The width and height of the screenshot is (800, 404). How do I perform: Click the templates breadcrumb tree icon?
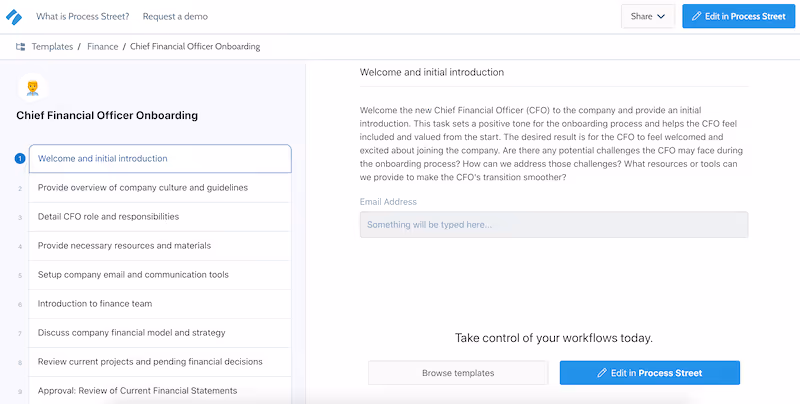pyautogui.click(x=20, y=47)
